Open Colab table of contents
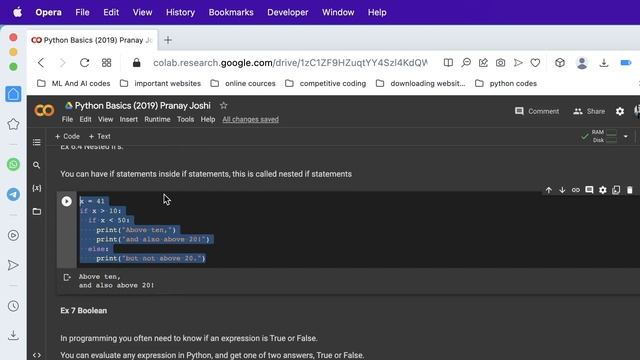This screenshot has width=640, height=360. pos(37,142)
